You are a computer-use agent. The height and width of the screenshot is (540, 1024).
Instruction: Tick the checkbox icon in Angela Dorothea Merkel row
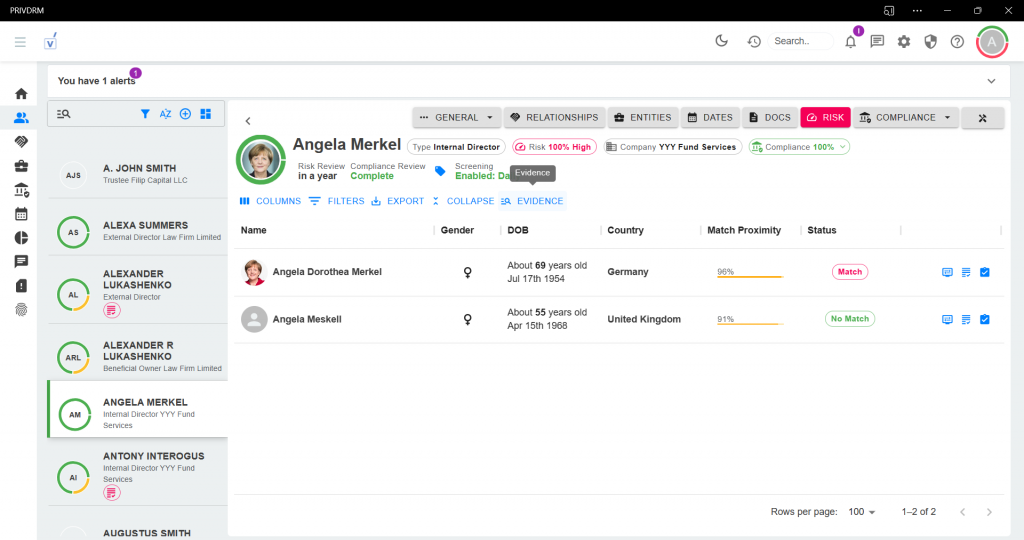[984, 272]
